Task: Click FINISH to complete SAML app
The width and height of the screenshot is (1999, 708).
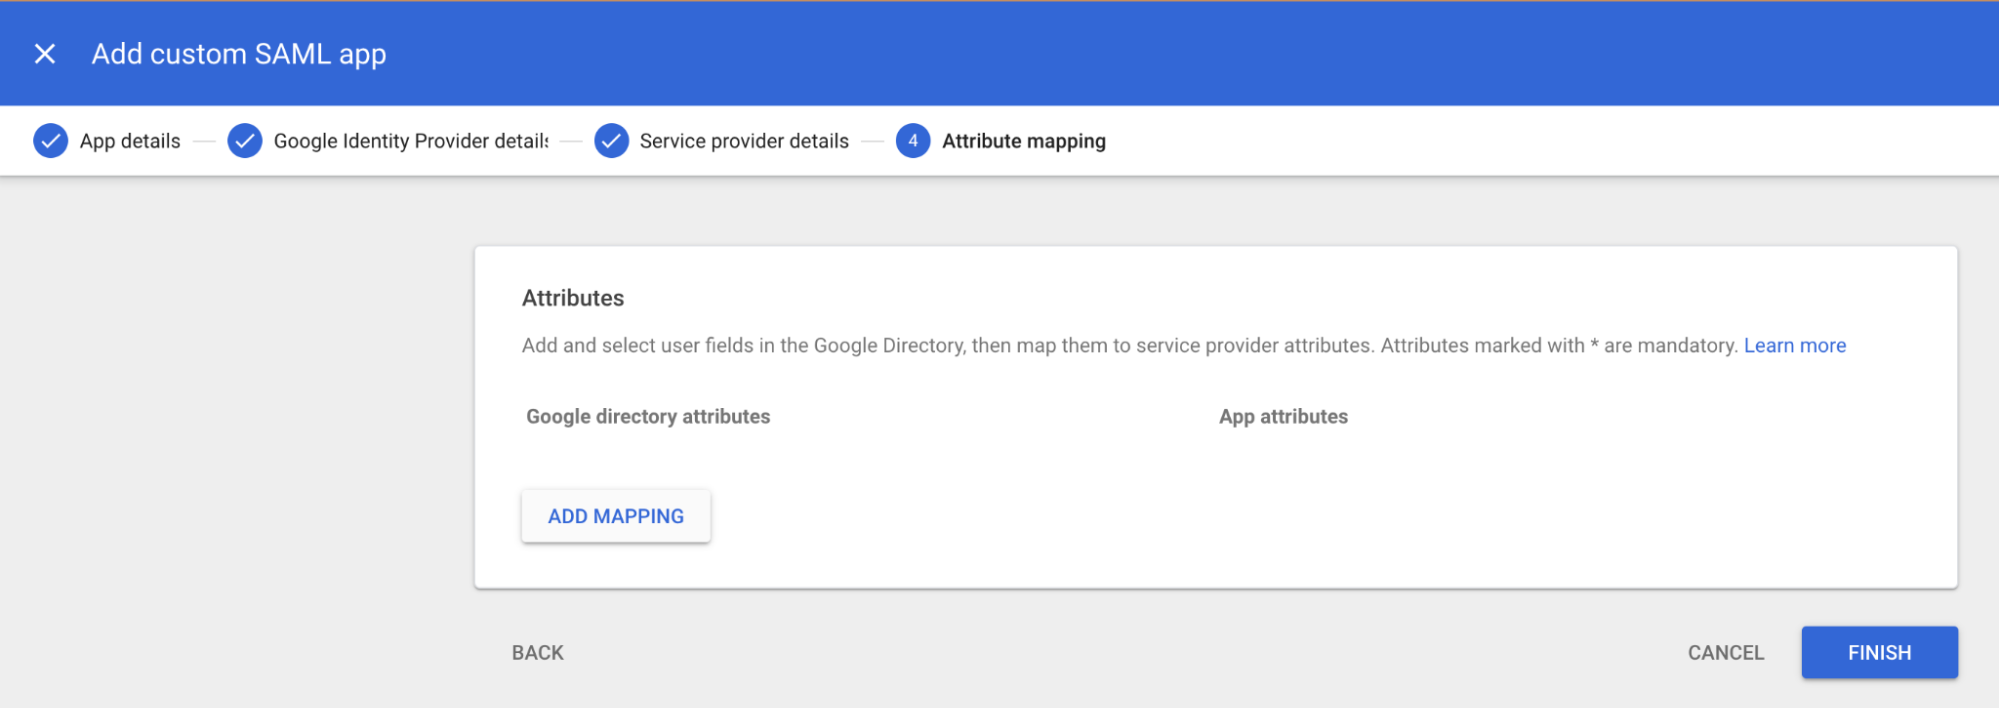Action: [1879, 653]
